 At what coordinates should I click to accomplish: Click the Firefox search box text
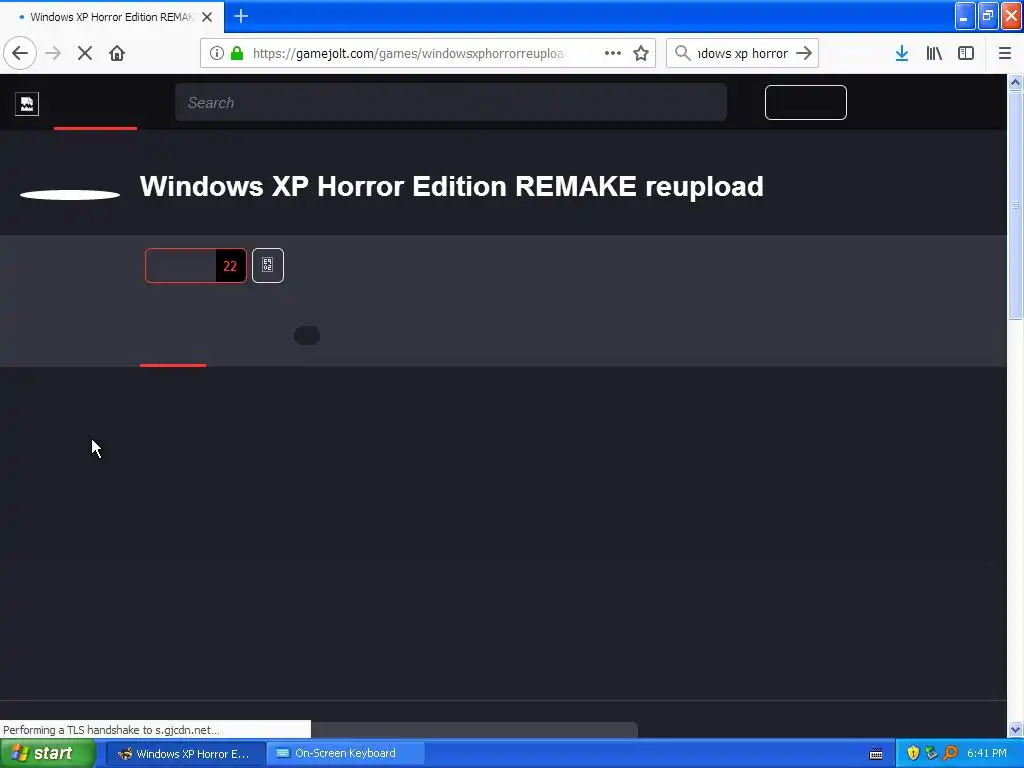(x=743, y=53)
